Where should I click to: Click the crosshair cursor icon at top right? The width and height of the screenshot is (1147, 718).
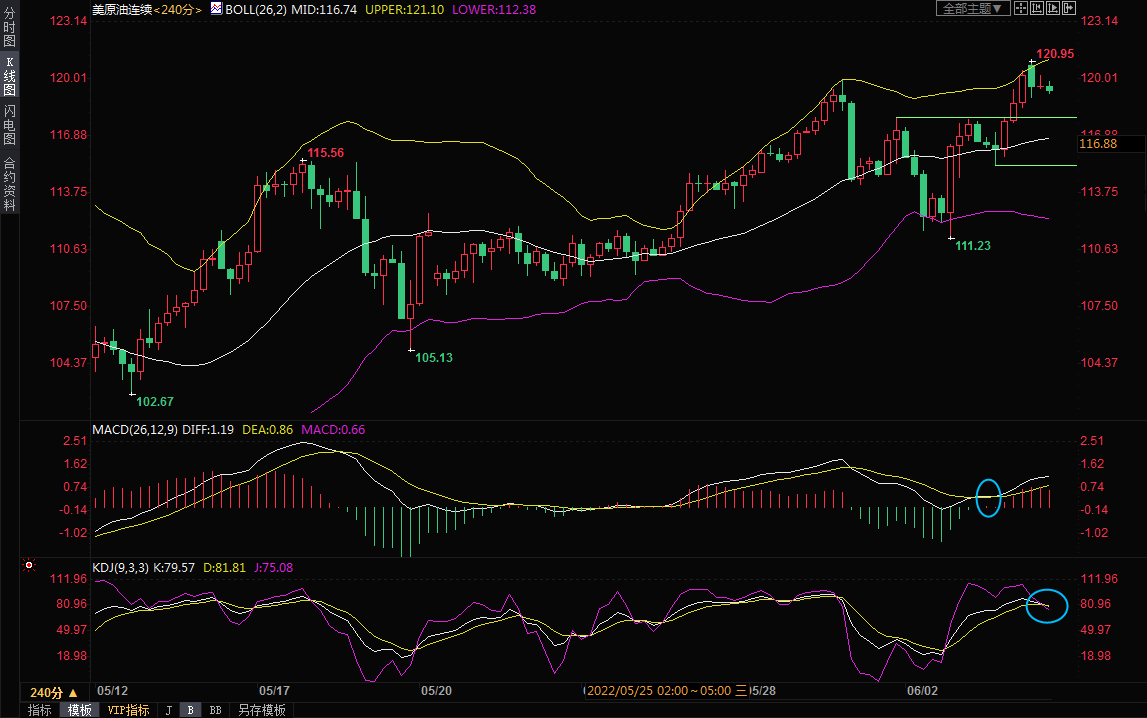pyautogui.click(x=1020, y=8)
